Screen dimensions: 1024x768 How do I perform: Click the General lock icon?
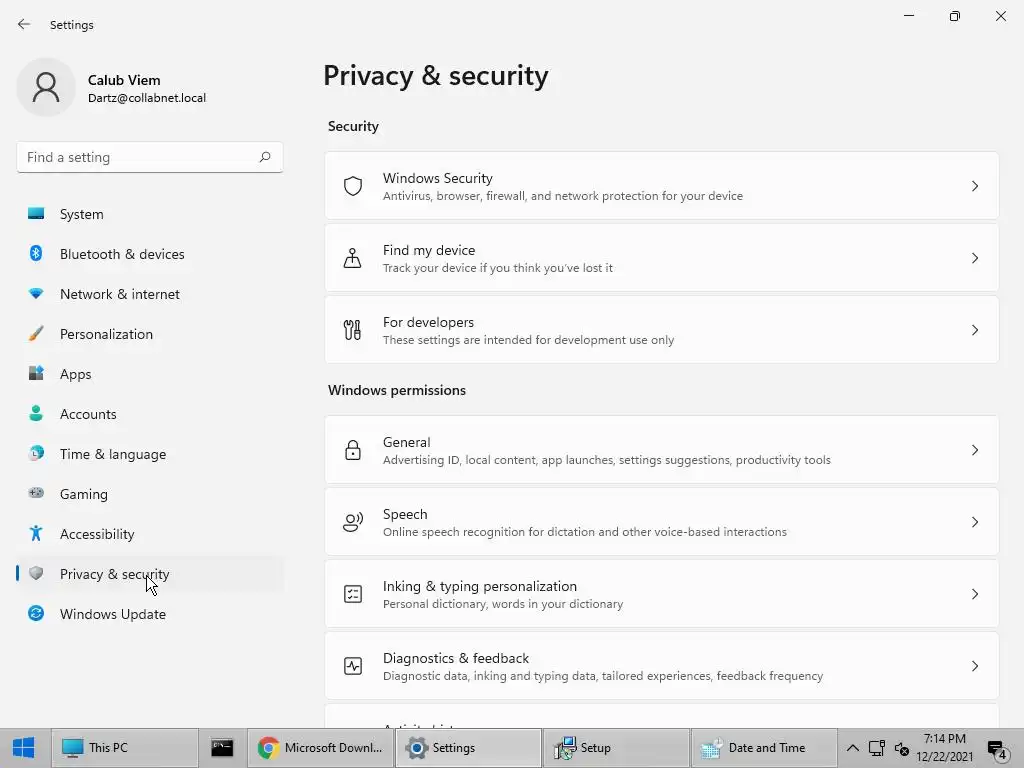tap(353, 450)
